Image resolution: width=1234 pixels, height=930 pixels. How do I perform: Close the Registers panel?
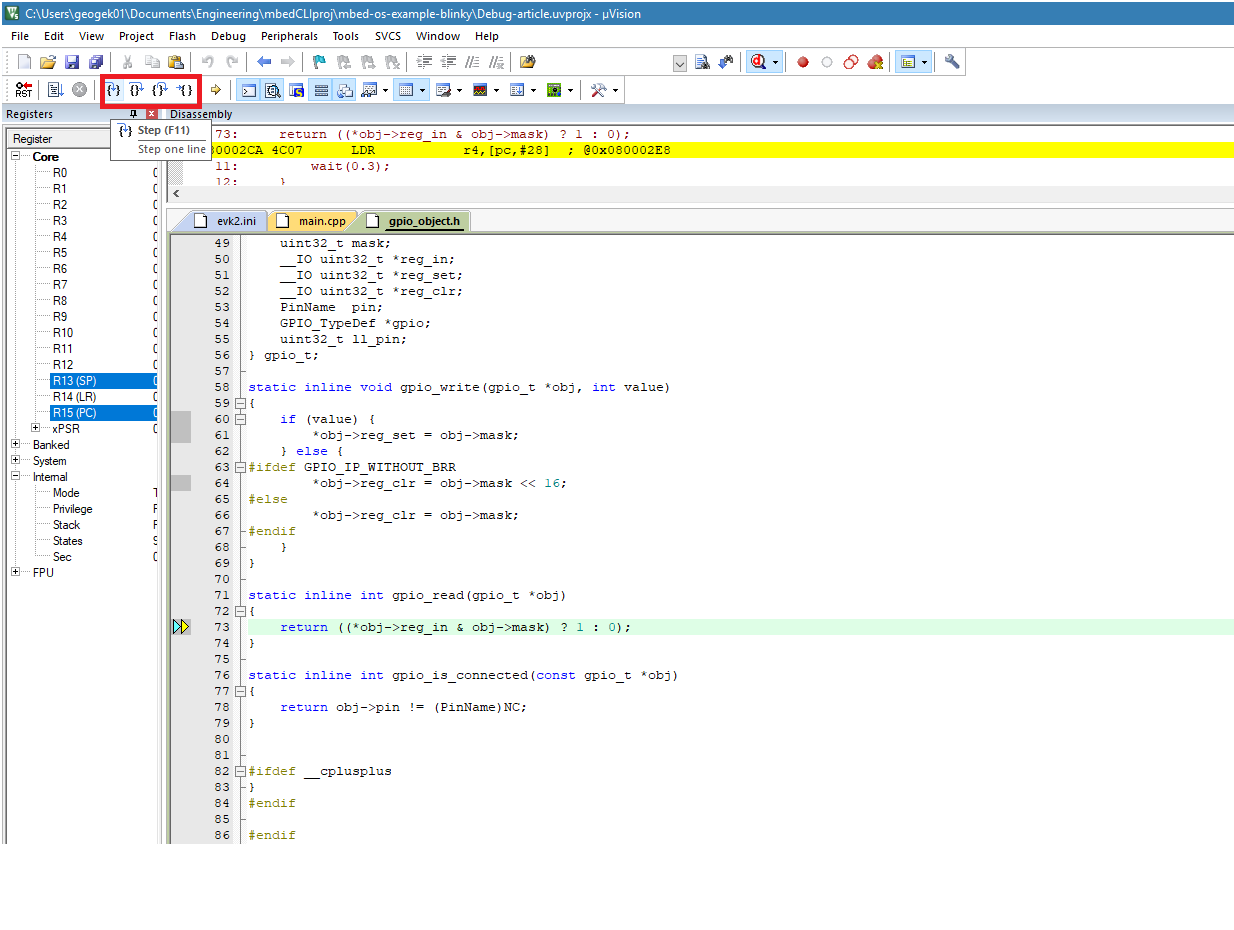pyautogui.click(x=152, y=114)
